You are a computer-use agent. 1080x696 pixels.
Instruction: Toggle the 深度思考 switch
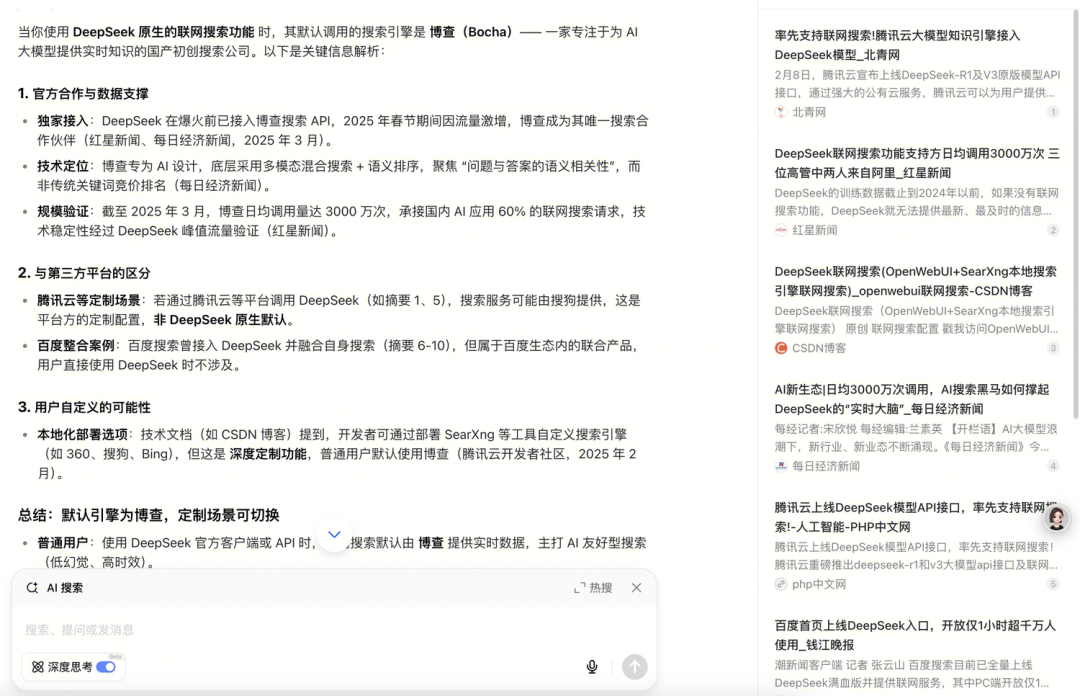pos(106,667)
